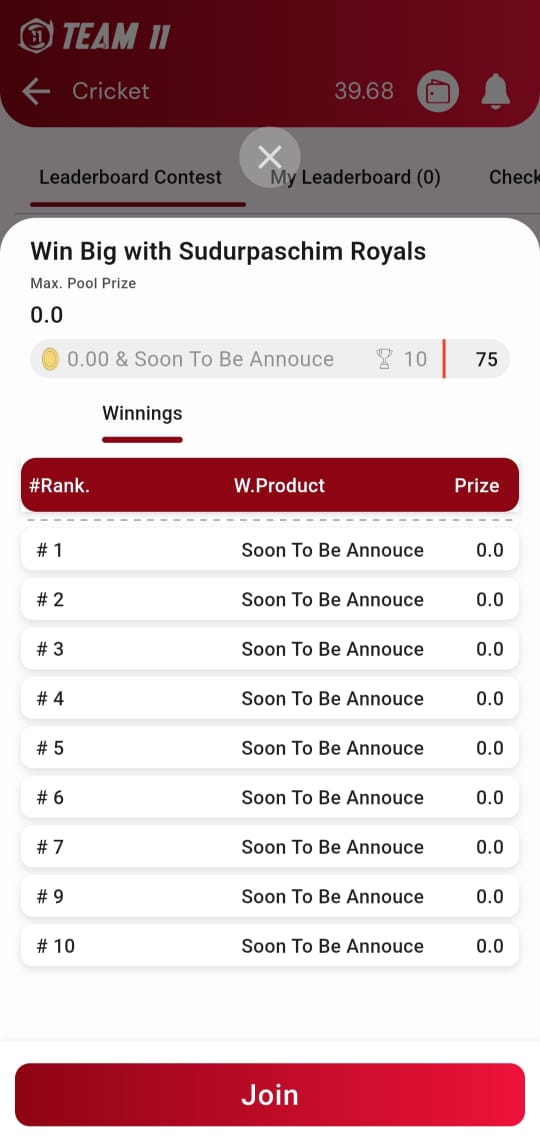This screenshot has height=1142, width=540.
Task: Open the notifications bell
Action: pyautogui.click(x=496, y=91)
